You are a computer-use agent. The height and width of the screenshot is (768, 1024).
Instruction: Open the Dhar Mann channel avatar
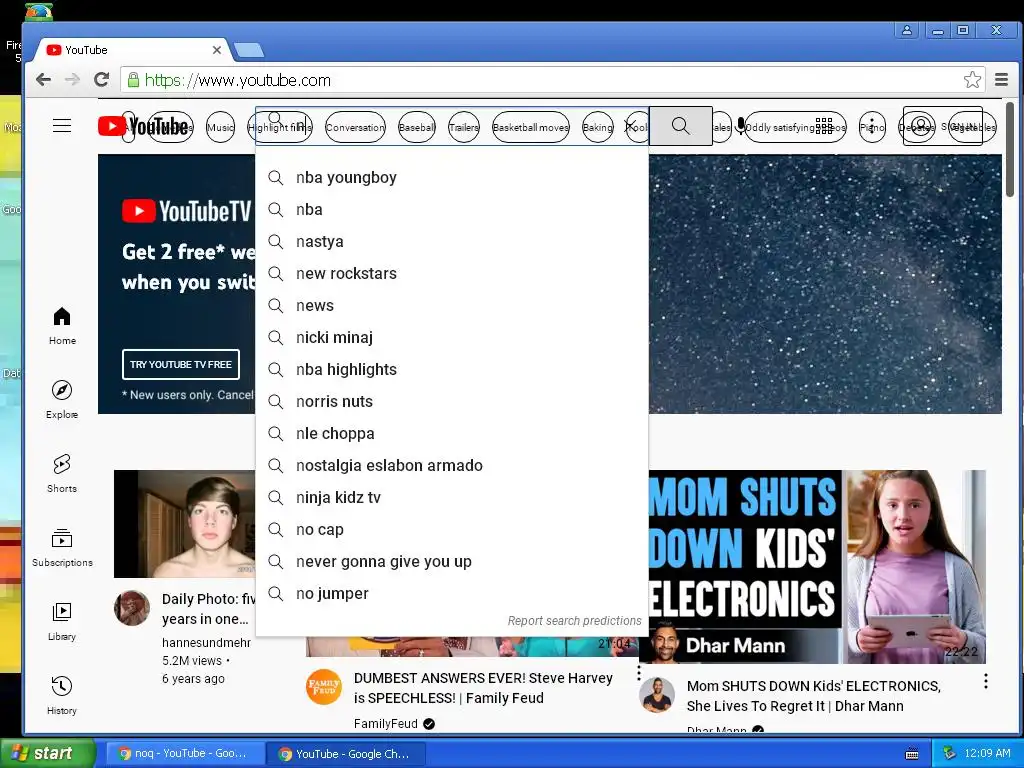pos(656,695)
